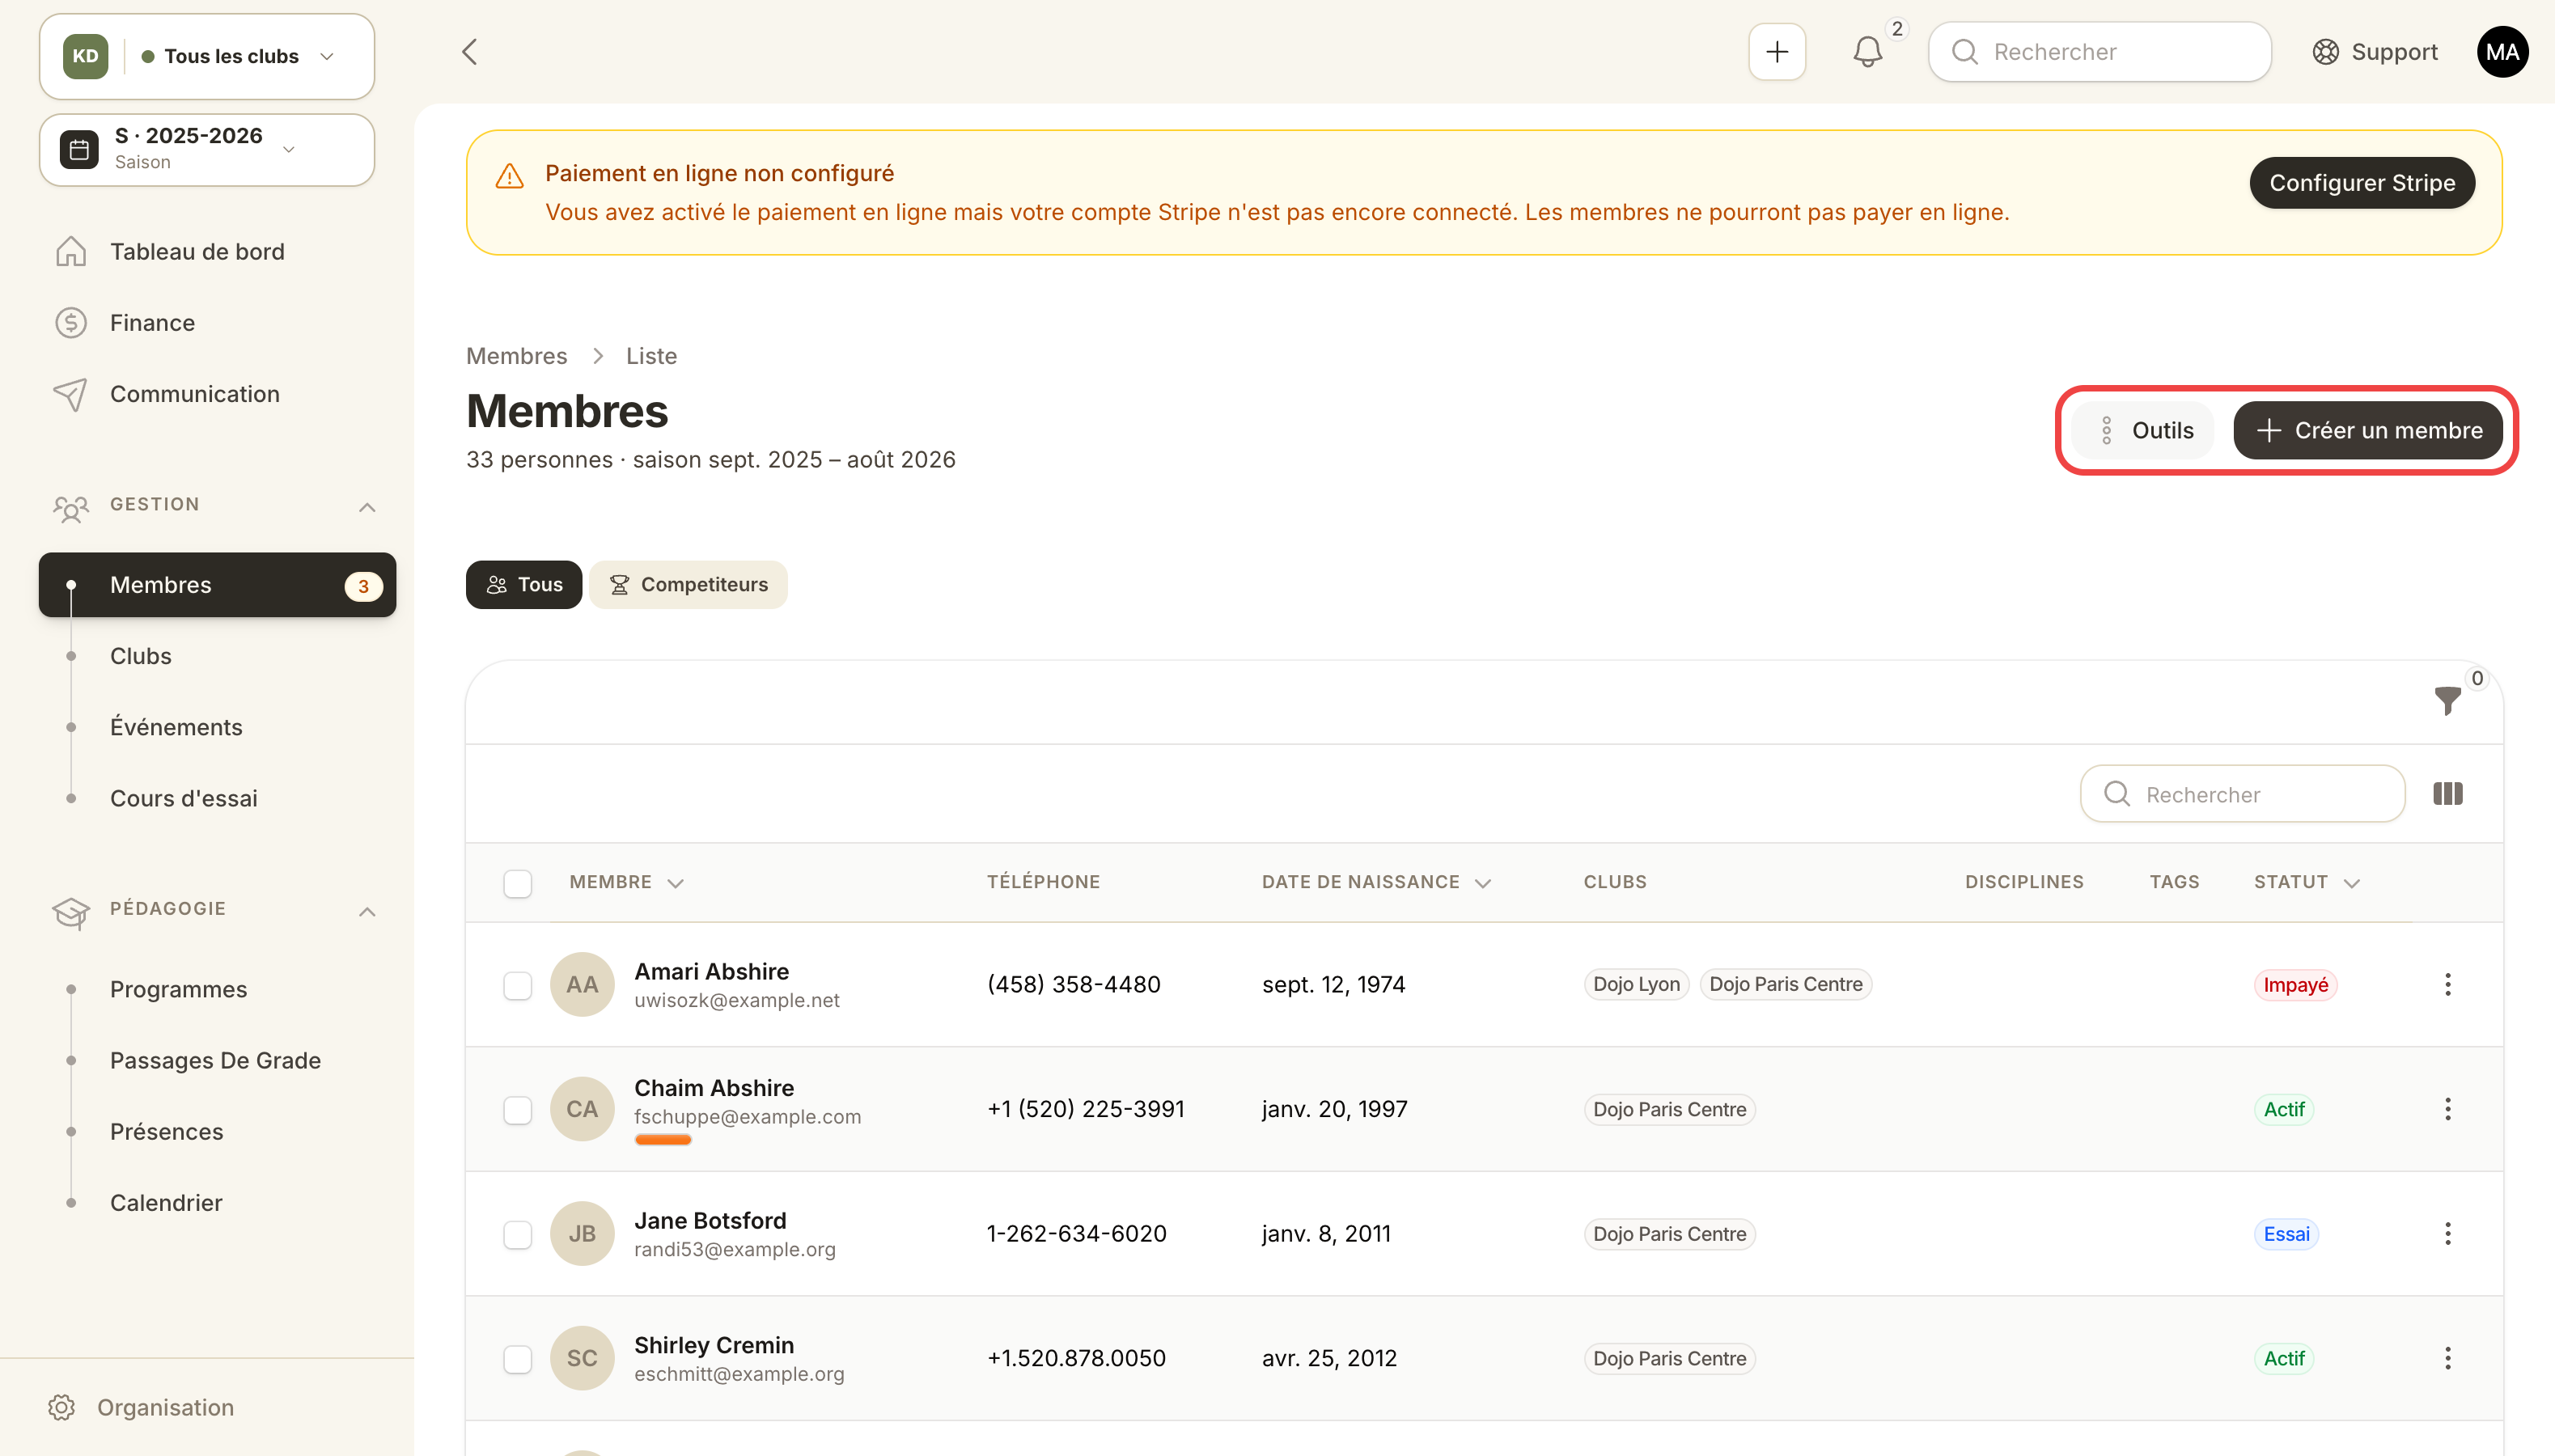Open the column visibility toggle icon
Image resolution: width=2555 pixels, height=1456 pixels.
tap(2447, 794)
